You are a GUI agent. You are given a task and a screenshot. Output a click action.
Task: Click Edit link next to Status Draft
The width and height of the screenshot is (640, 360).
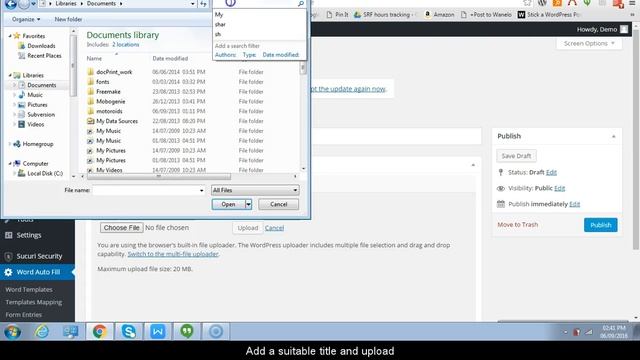pos(551,172)
